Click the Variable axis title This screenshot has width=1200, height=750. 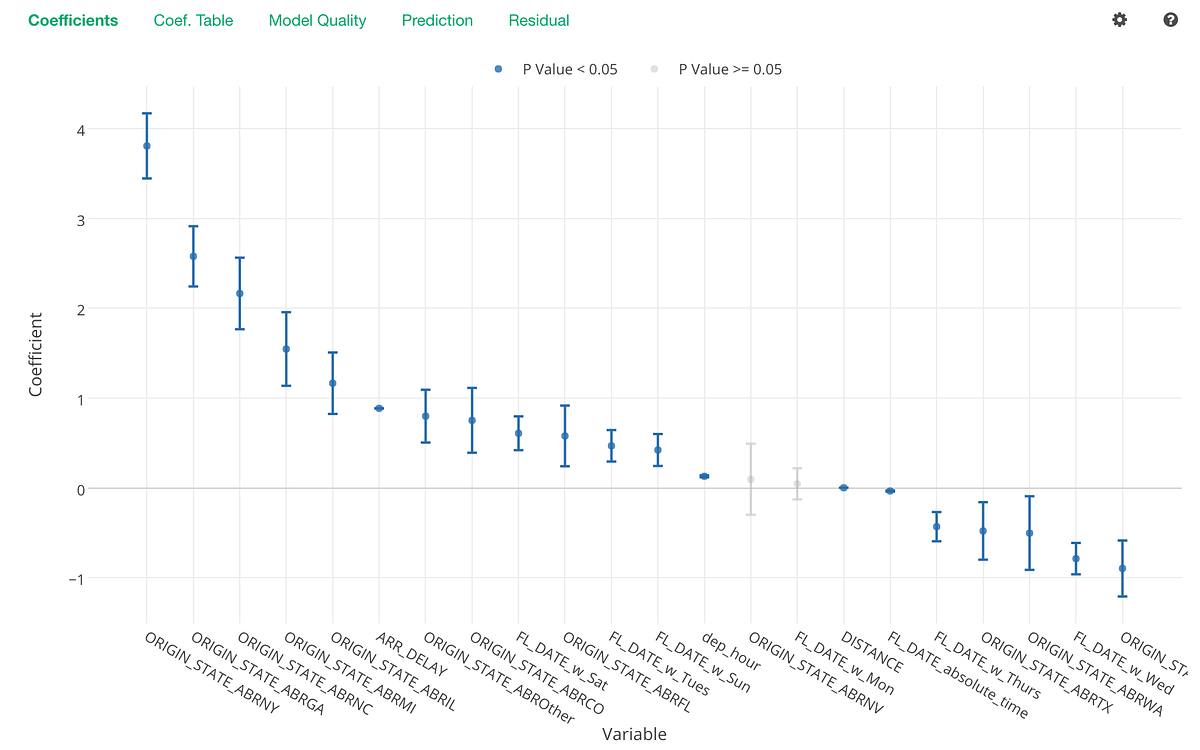(634, 733)
